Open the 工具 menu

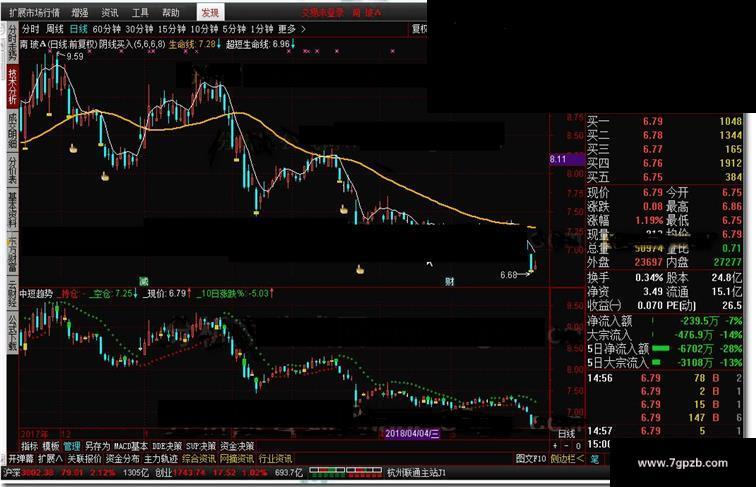point(140,13)
